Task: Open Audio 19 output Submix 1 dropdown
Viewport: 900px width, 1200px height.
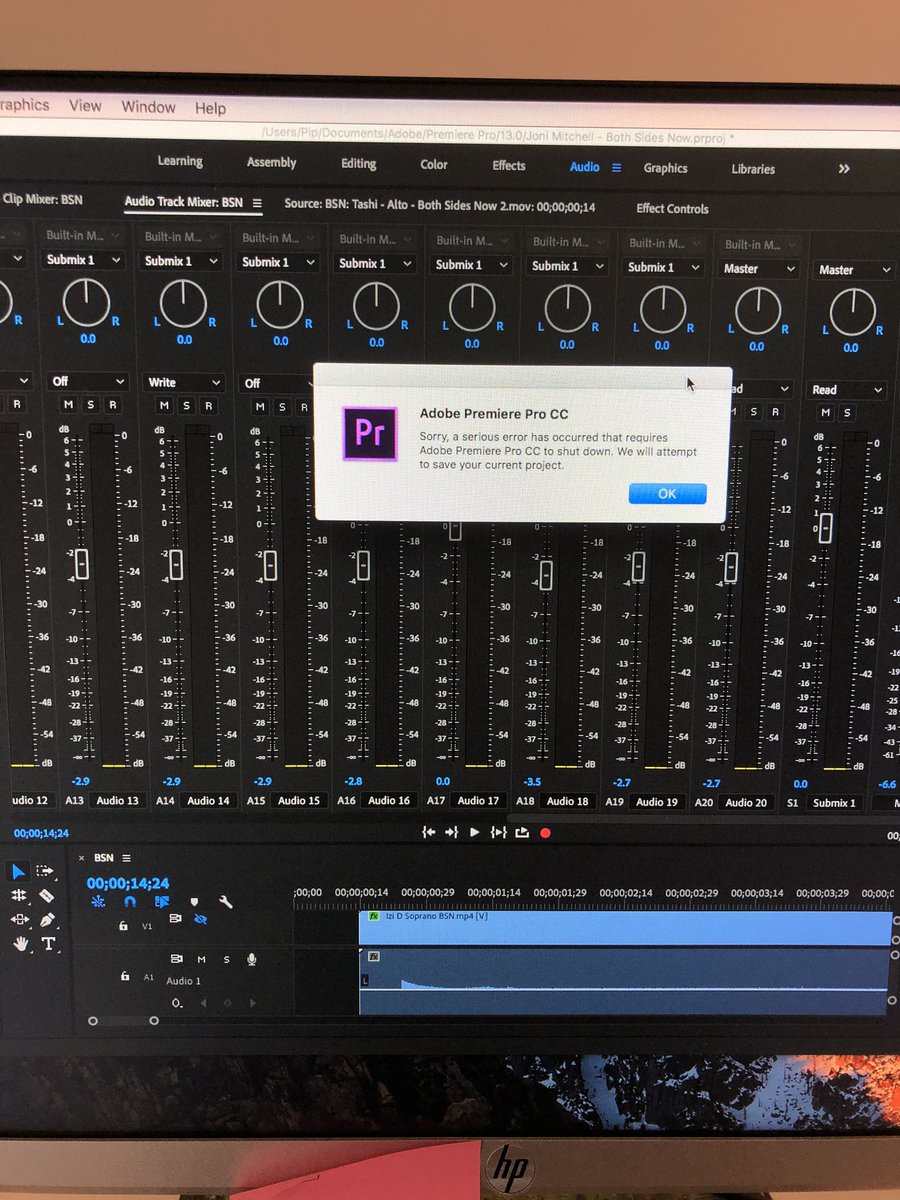Action: (664, 267)
